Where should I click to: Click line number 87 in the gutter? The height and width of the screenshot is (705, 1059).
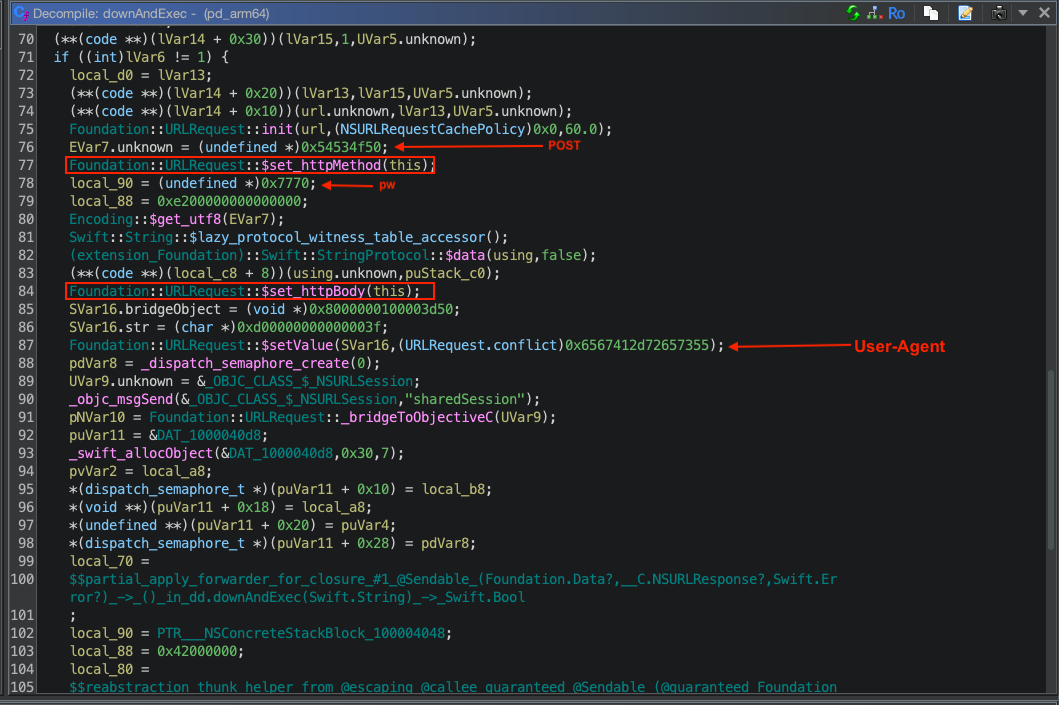[x=26, y=345]
